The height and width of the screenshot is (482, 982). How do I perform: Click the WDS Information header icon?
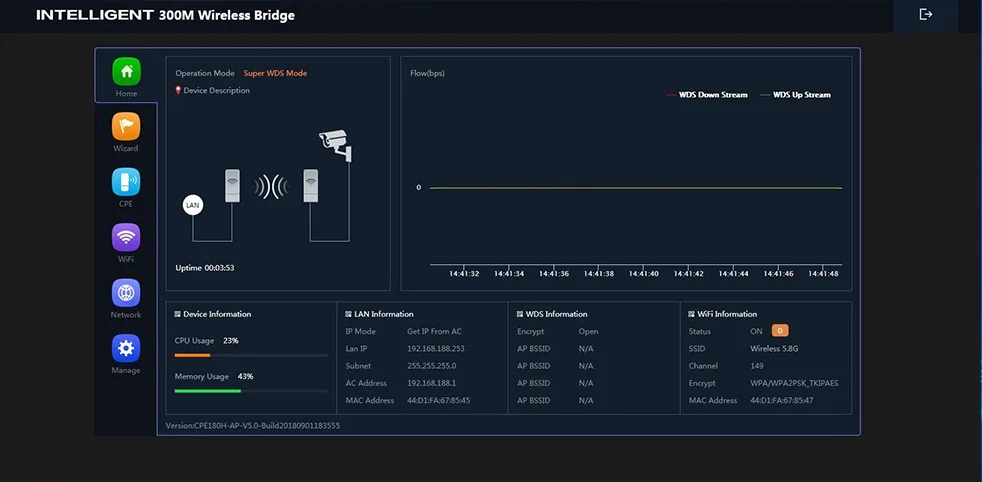point(520,314)
